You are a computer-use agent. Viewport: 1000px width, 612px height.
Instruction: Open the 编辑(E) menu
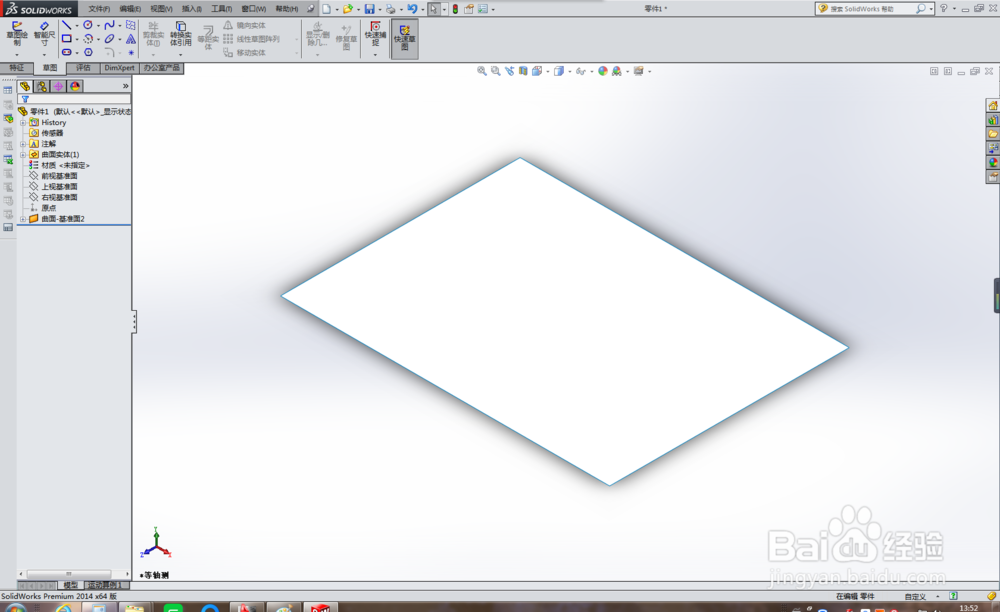click(x=130, y=9)
